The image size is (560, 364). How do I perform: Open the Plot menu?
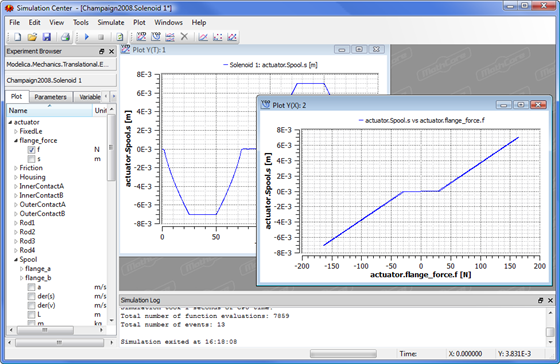139,23
